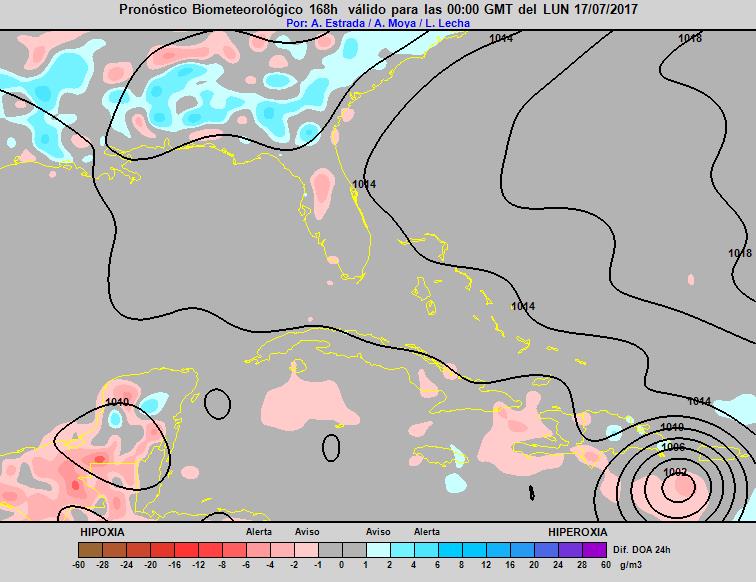The image size is (756, 582).
Task: Select the cyan swatch between 2 and 4
Action: pyautogui.click(x=403, y=550)
